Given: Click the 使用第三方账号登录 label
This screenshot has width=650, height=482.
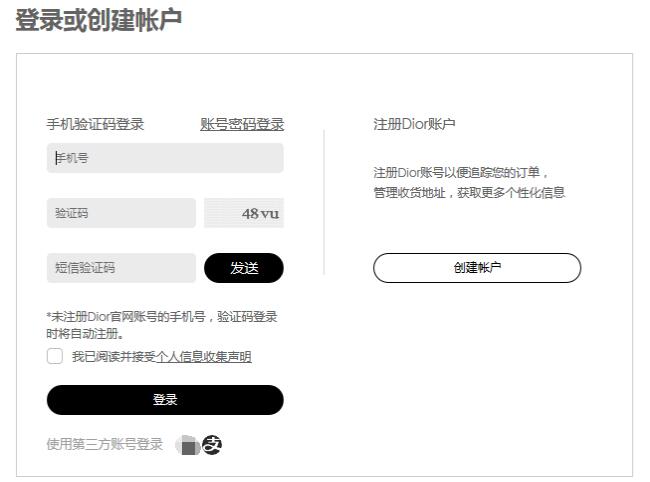Looking at the screenshot, I should (x=104, y=445).
